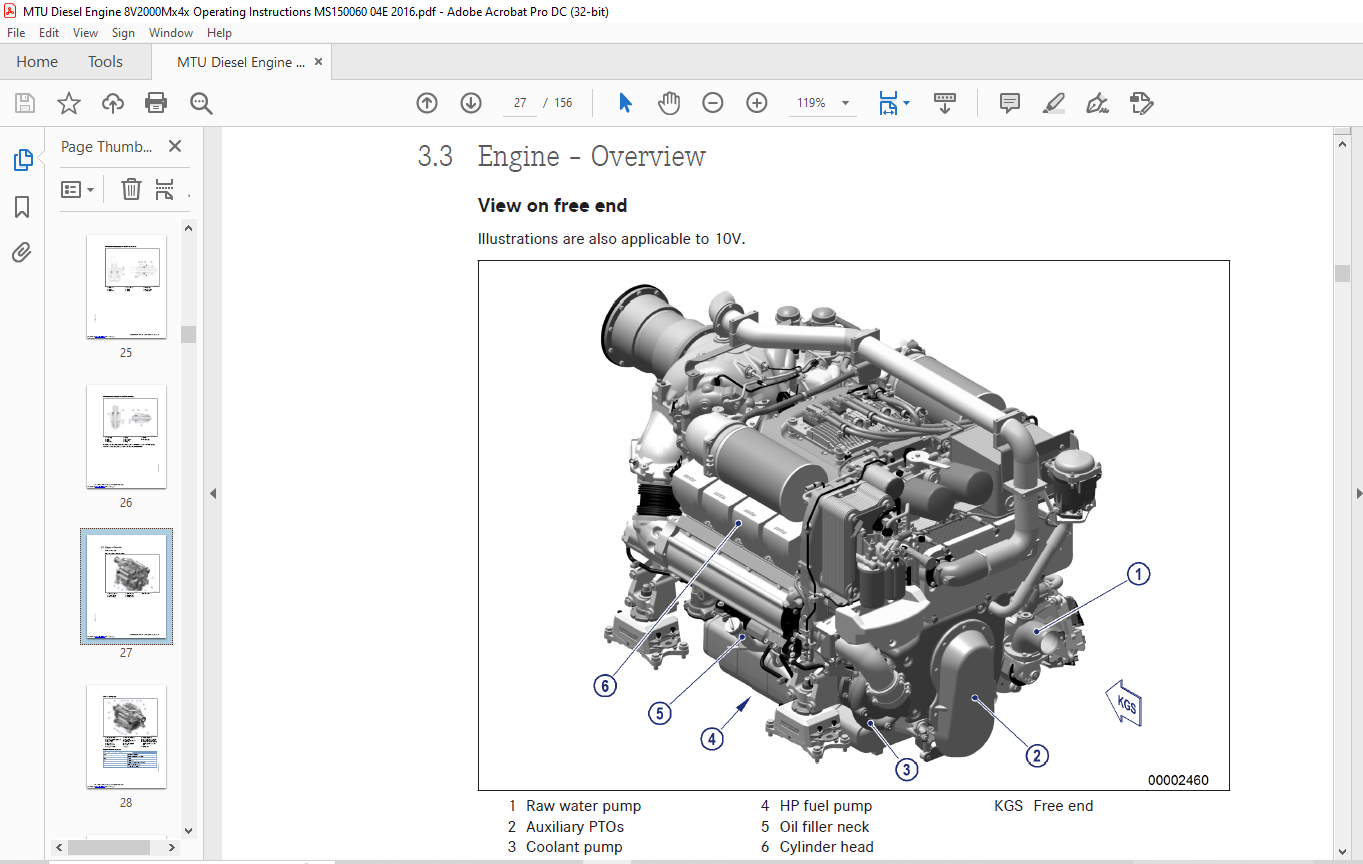Click the Save file icon
The height and width of the screenshot is (864, 1363).
[25, 103]
